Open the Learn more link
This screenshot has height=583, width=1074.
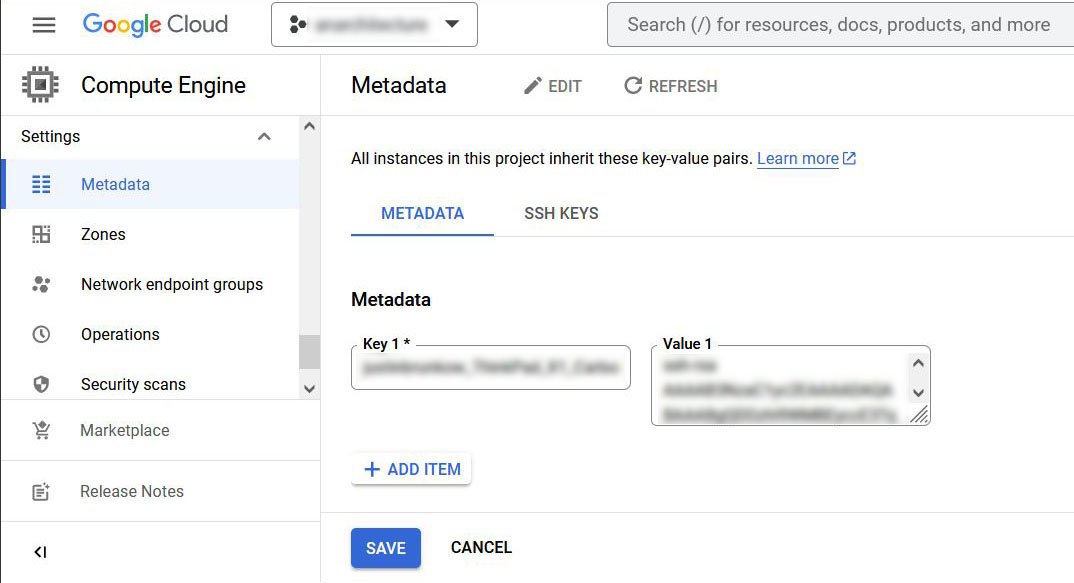[798, 158]
